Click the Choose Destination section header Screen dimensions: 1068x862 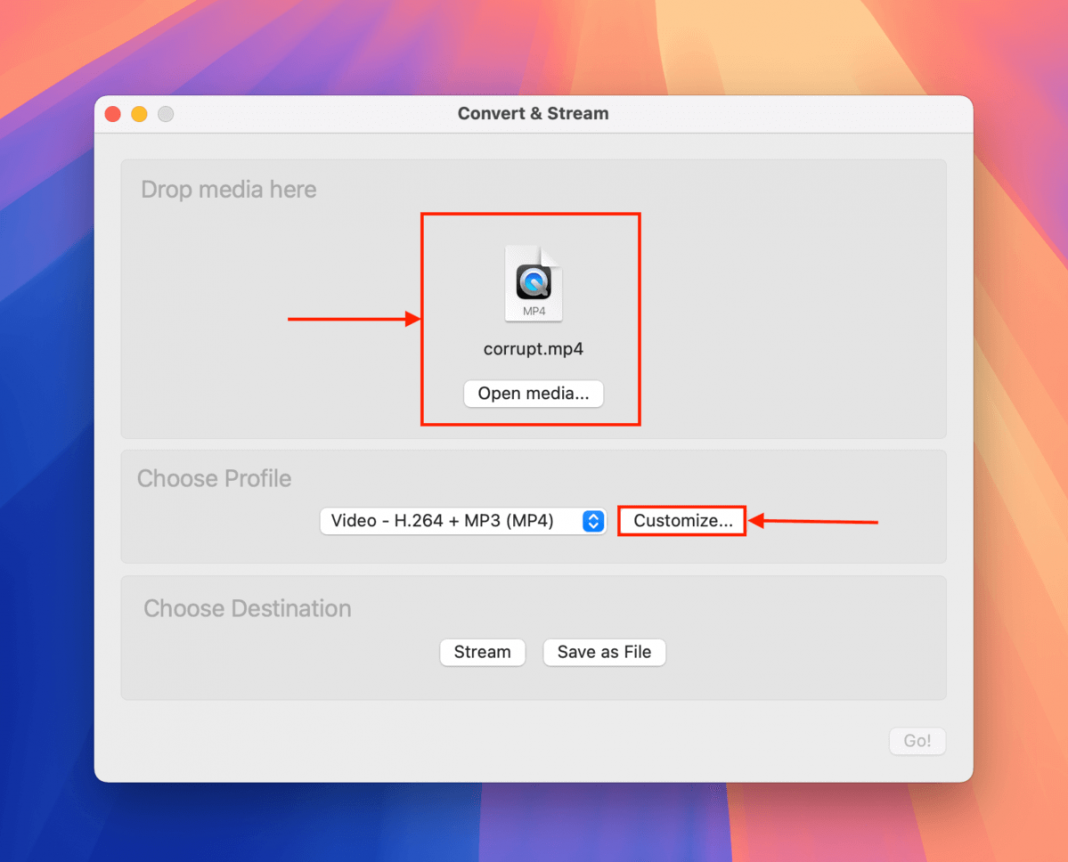247,608
